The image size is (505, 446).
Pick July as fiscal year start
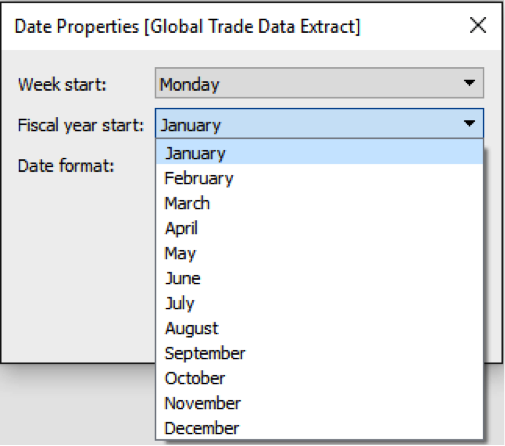pos(319,303)
